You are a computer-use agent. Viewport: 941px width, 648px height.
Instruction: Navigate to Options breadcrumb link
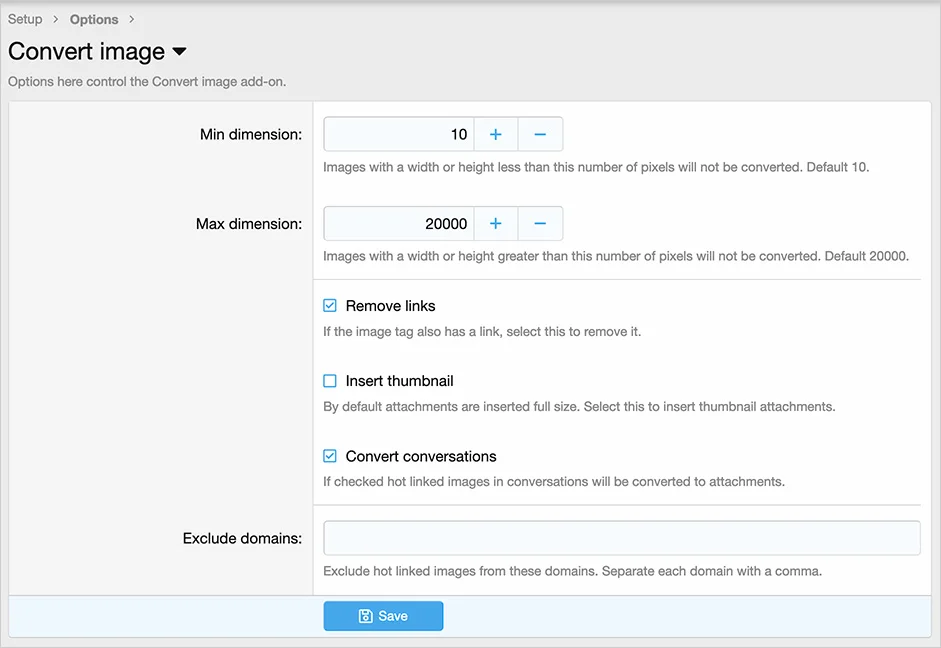click(94, 19)
